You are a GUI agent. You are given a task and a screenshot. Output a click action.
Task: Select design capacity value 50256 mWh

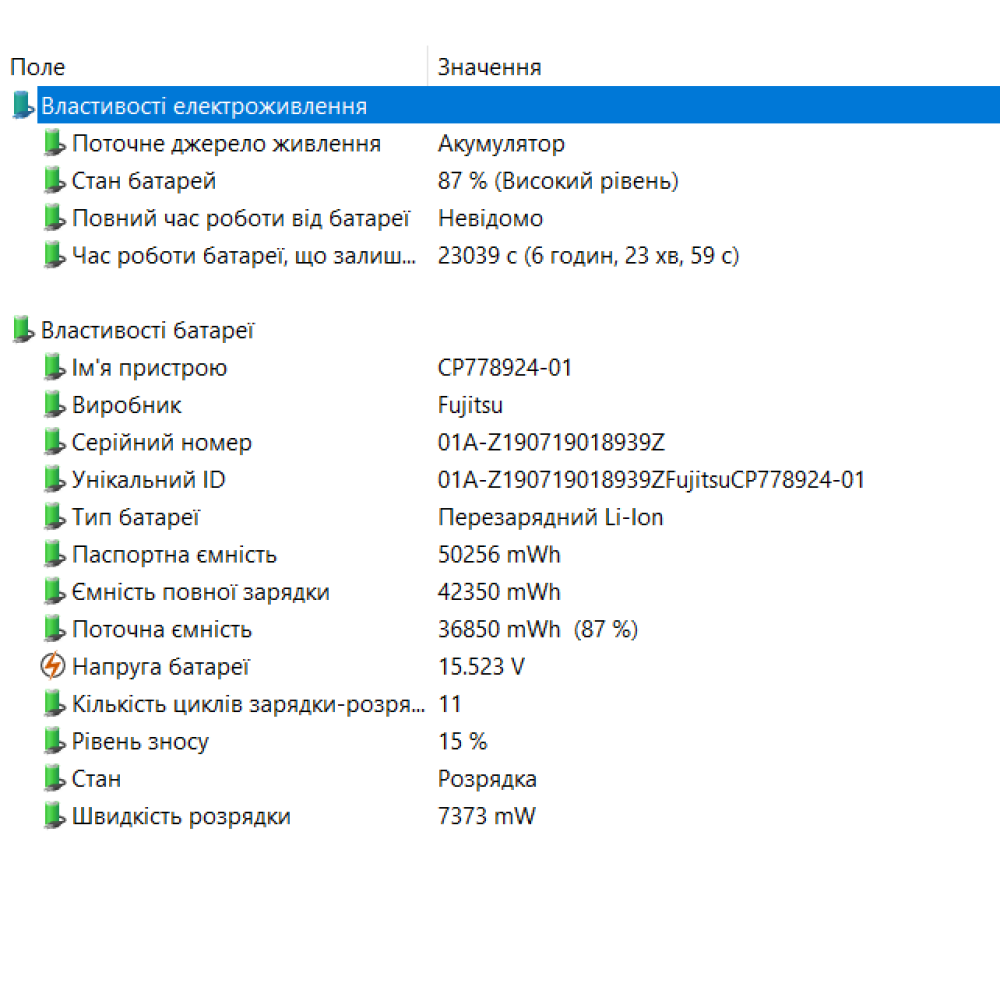499,555
